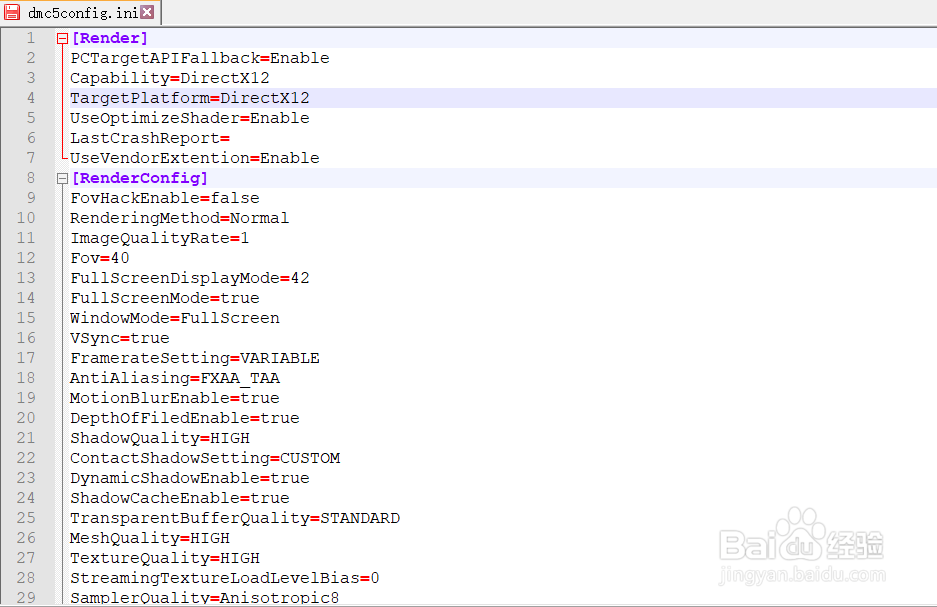Close the dmc5config.ini tab
This screenshot has width=937, height=607.
pyautogui.click(x=147, y=12)
